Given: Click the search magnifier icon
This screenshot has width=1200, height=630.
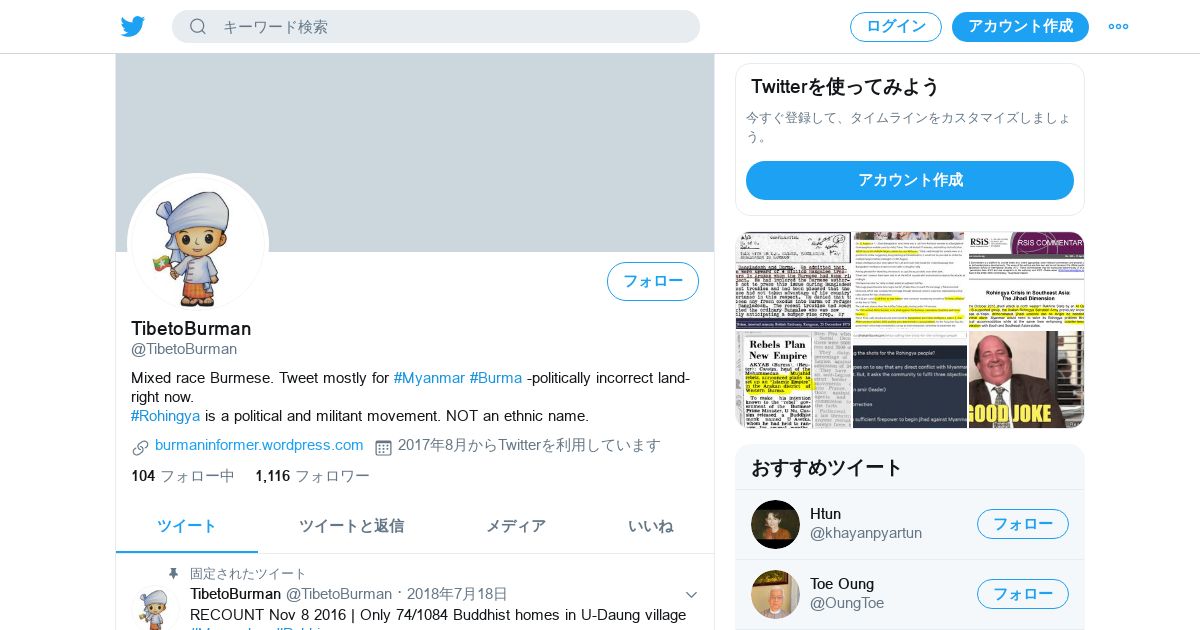Looking at the screenshot, I should (198, 26).
